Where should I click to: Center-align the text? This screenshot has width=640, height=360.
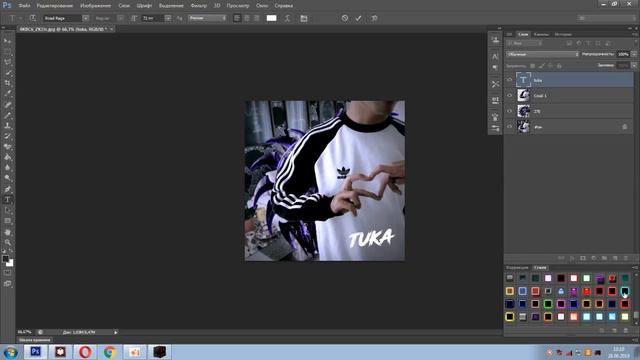pos(247,18)
